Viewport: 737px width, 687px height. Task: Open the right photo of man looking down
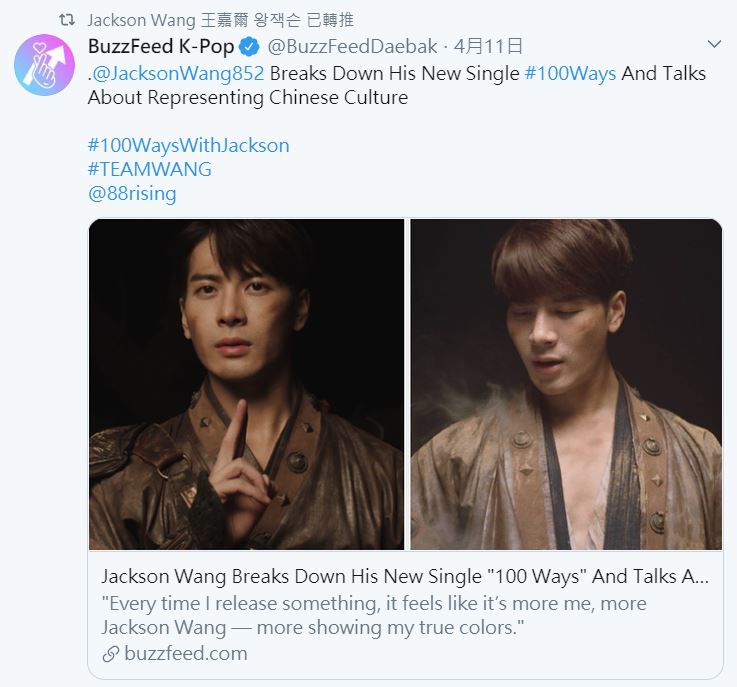click(x=566, y=384)
